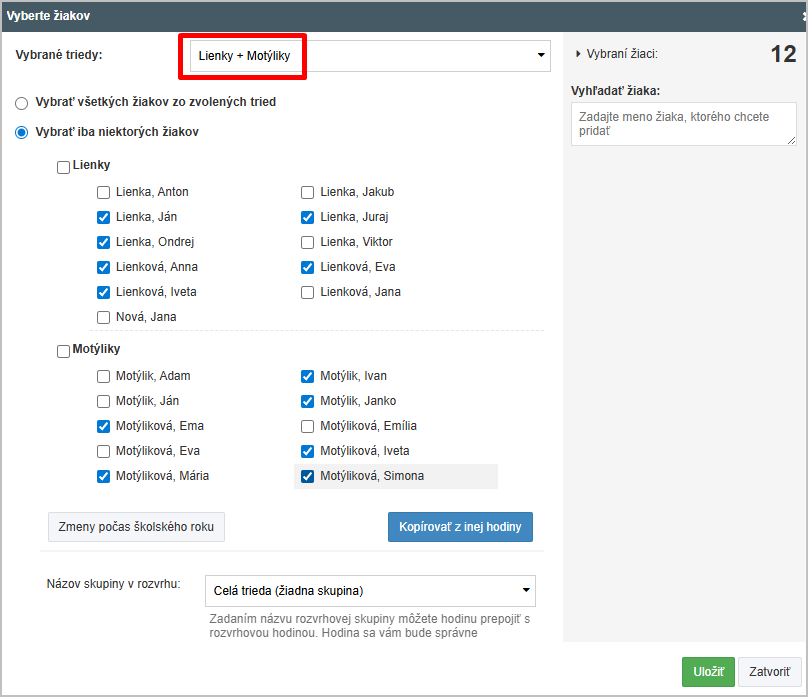Viewport: 808px width, 697px height.
Task: Check the whole Motýliky class checkbox
Action: (x=64, y=351)
